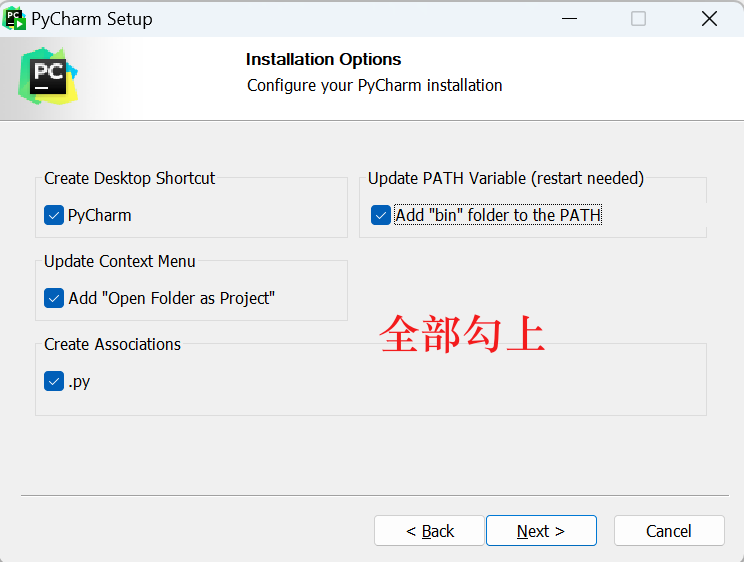Click the large PyCharm logo in the header

pyautogui.click(x=48, y=75)
